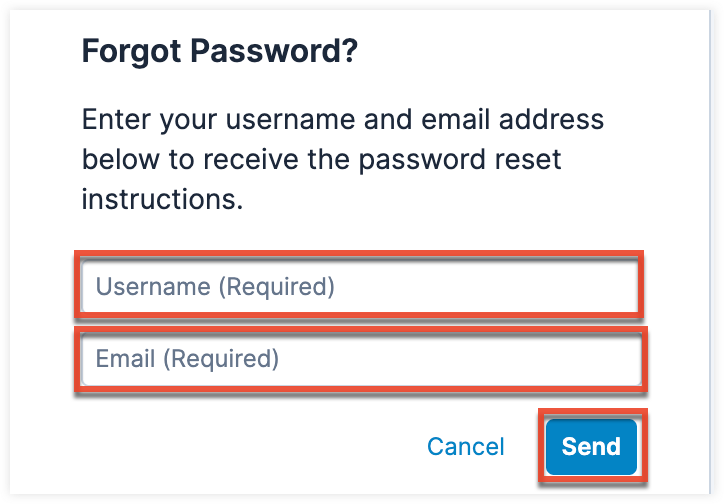The height and width of the screenshot is (504, 724).
Task: Focus the username text box
Action: coord(358,287)
